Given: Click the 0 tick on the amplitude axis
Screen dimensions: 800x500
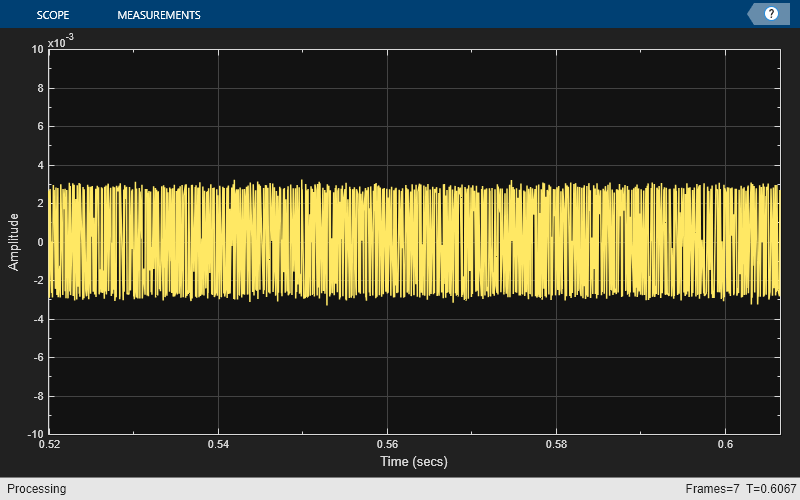Looking at the screenshot, I should pyautogui.click(x=40, y=242).
